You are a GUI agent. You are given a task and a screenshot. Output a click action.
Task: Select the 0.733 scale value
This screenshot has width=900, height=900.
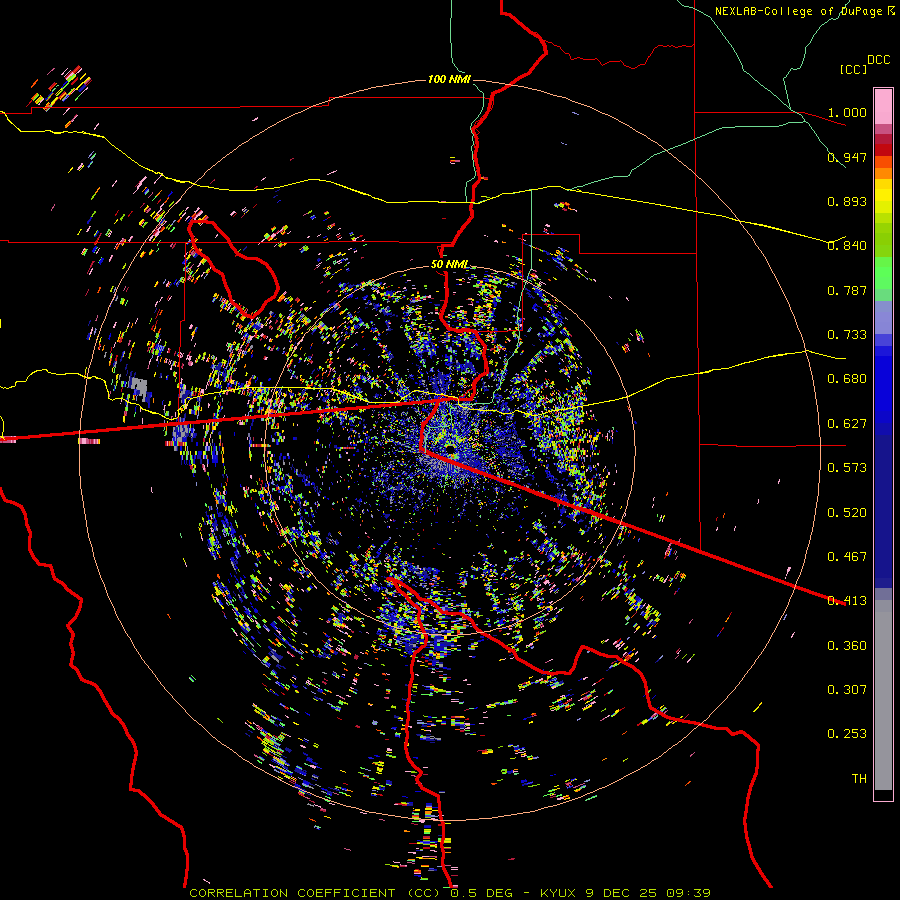tap(847, 335)
